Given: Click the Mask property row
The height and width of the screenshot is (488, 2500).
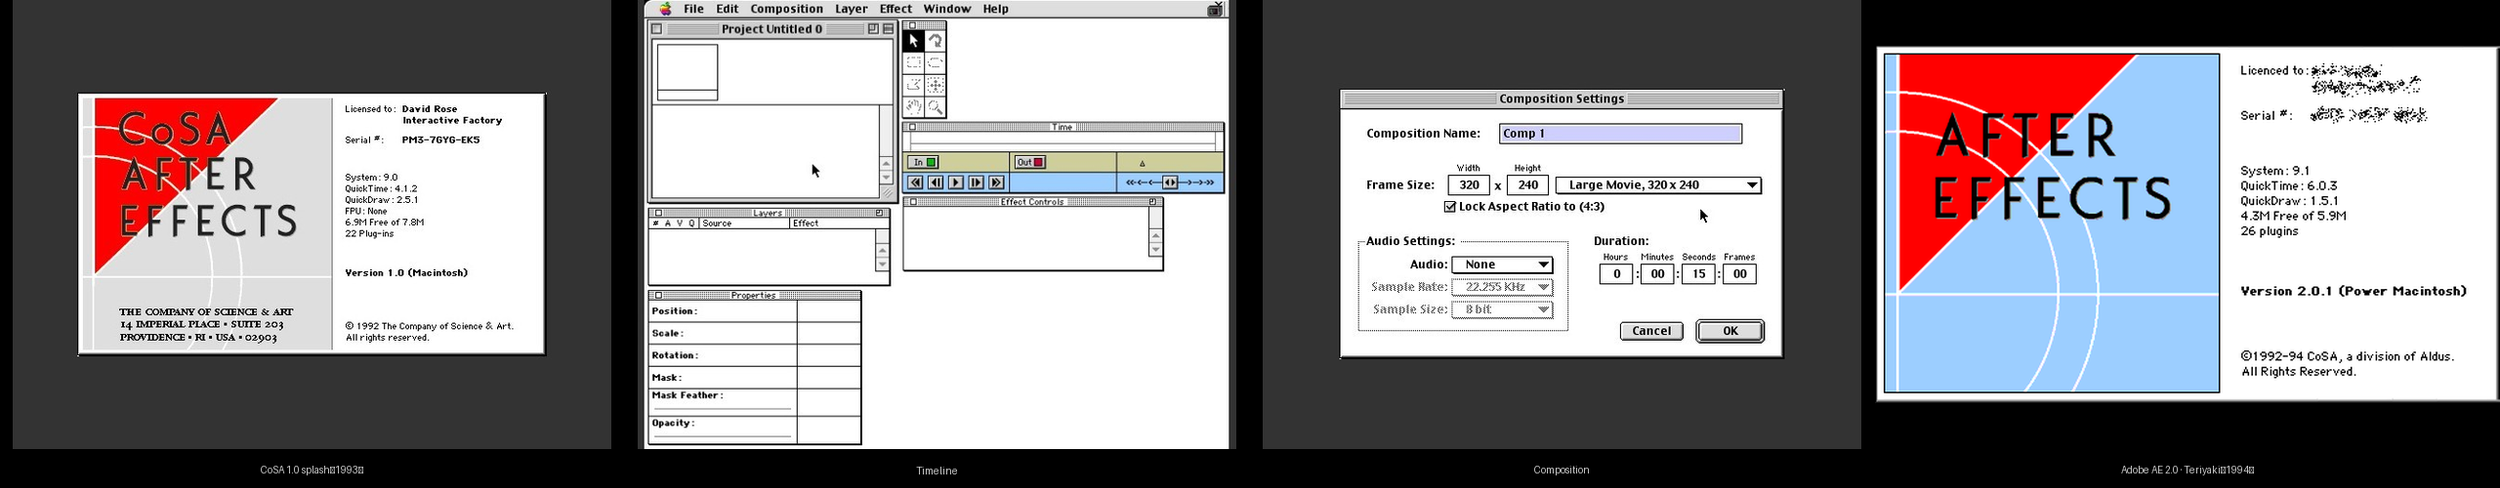Looking at the screenshot, I should pyautogui.click(x=755, y=377).
